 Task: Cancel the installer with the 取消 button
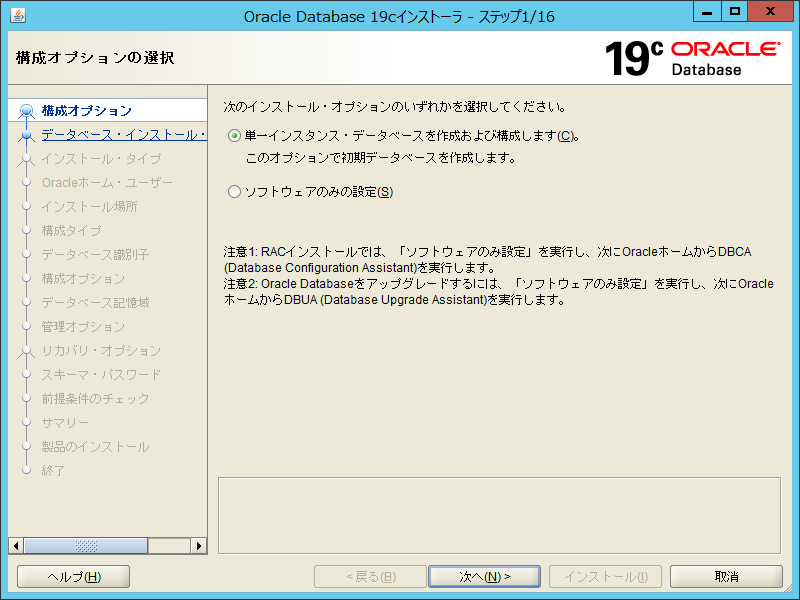click(x=726, y=577)
